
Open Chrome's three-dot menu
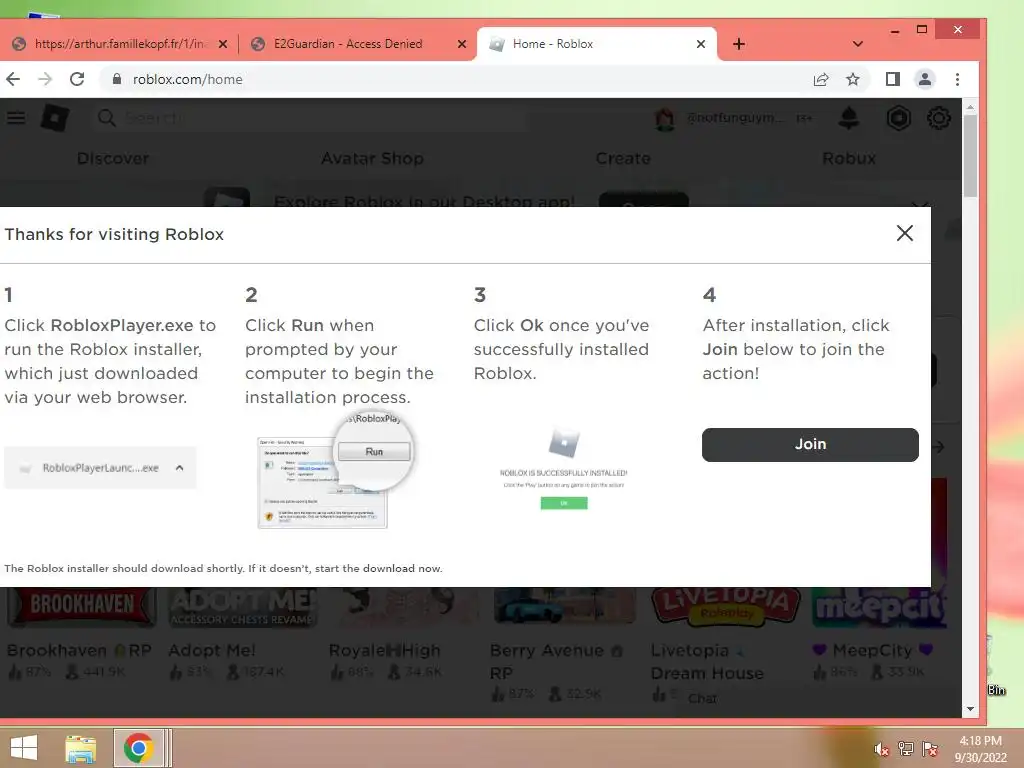[957, 79]
